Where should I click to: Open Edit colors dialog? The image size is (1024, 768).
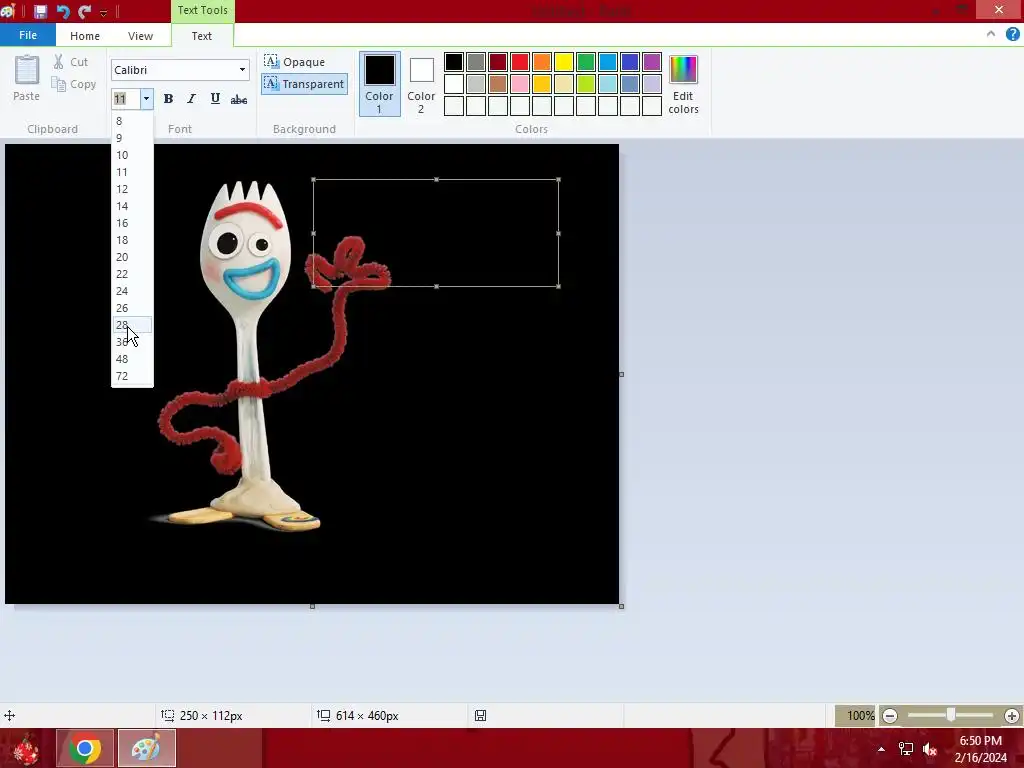684,84
